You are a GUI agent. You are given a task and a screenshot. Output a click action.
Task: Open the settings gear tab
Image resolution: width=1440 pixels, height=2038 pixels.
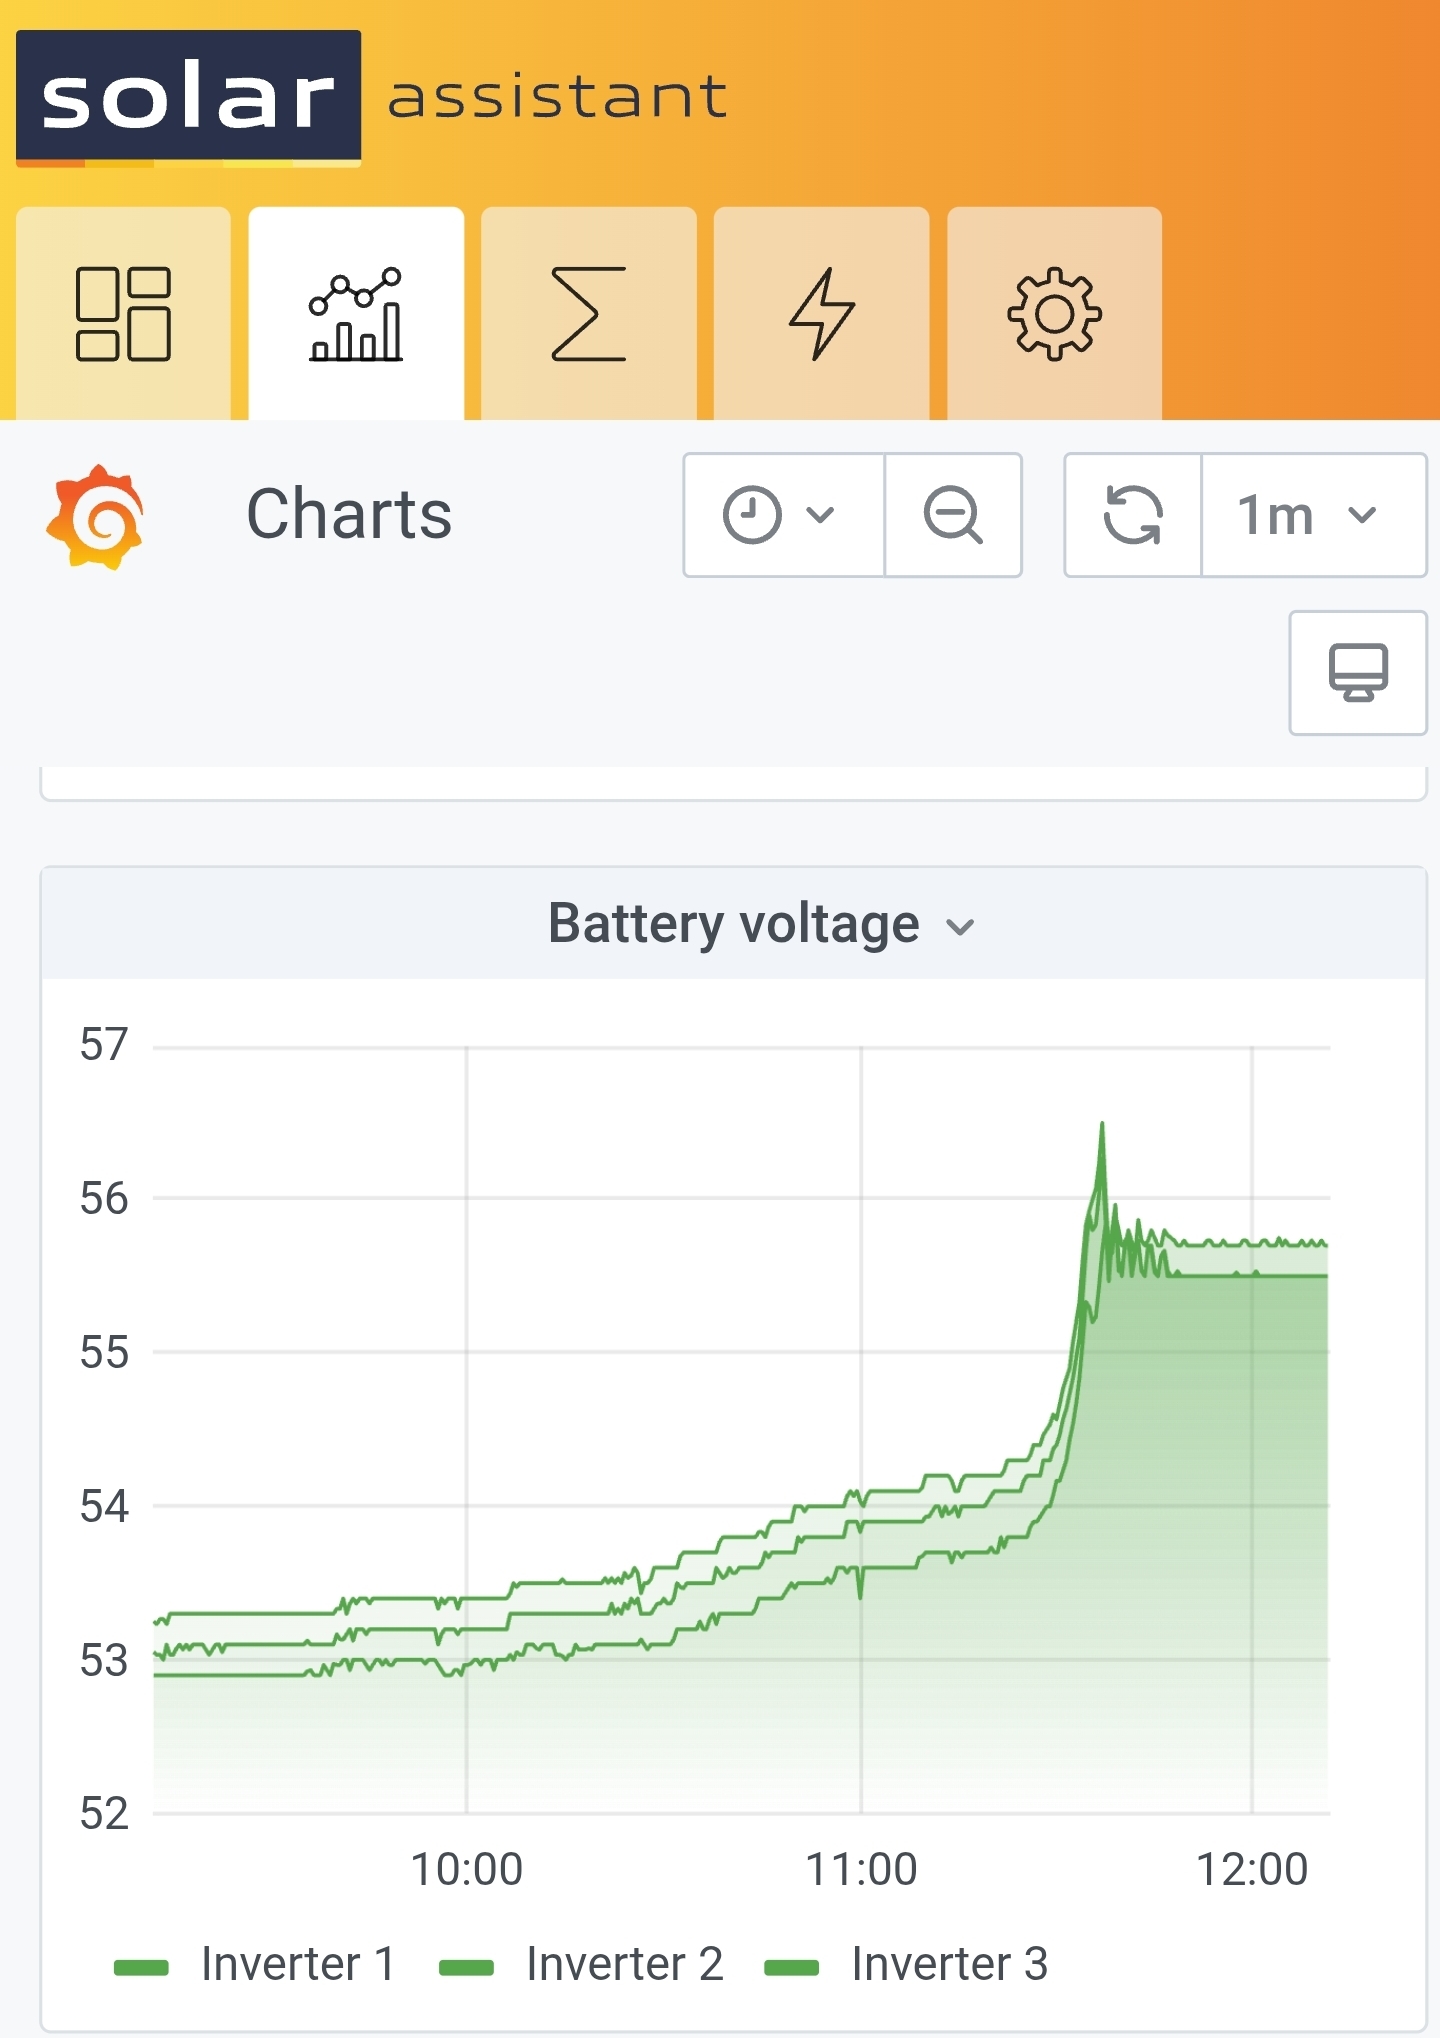coord(1054,313)
